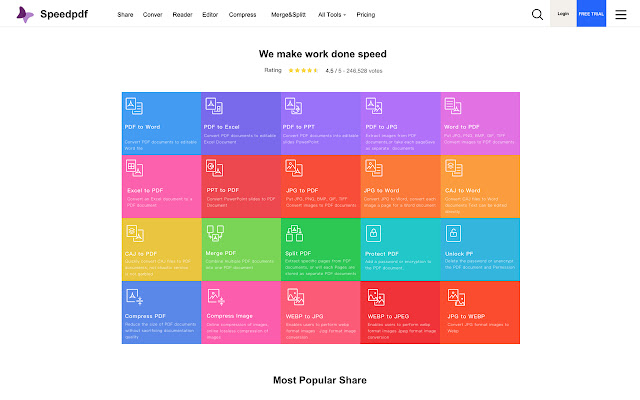Open the hamburger menu icon
This screenshot has height=400, width=640.
click(x=621, y=15)
